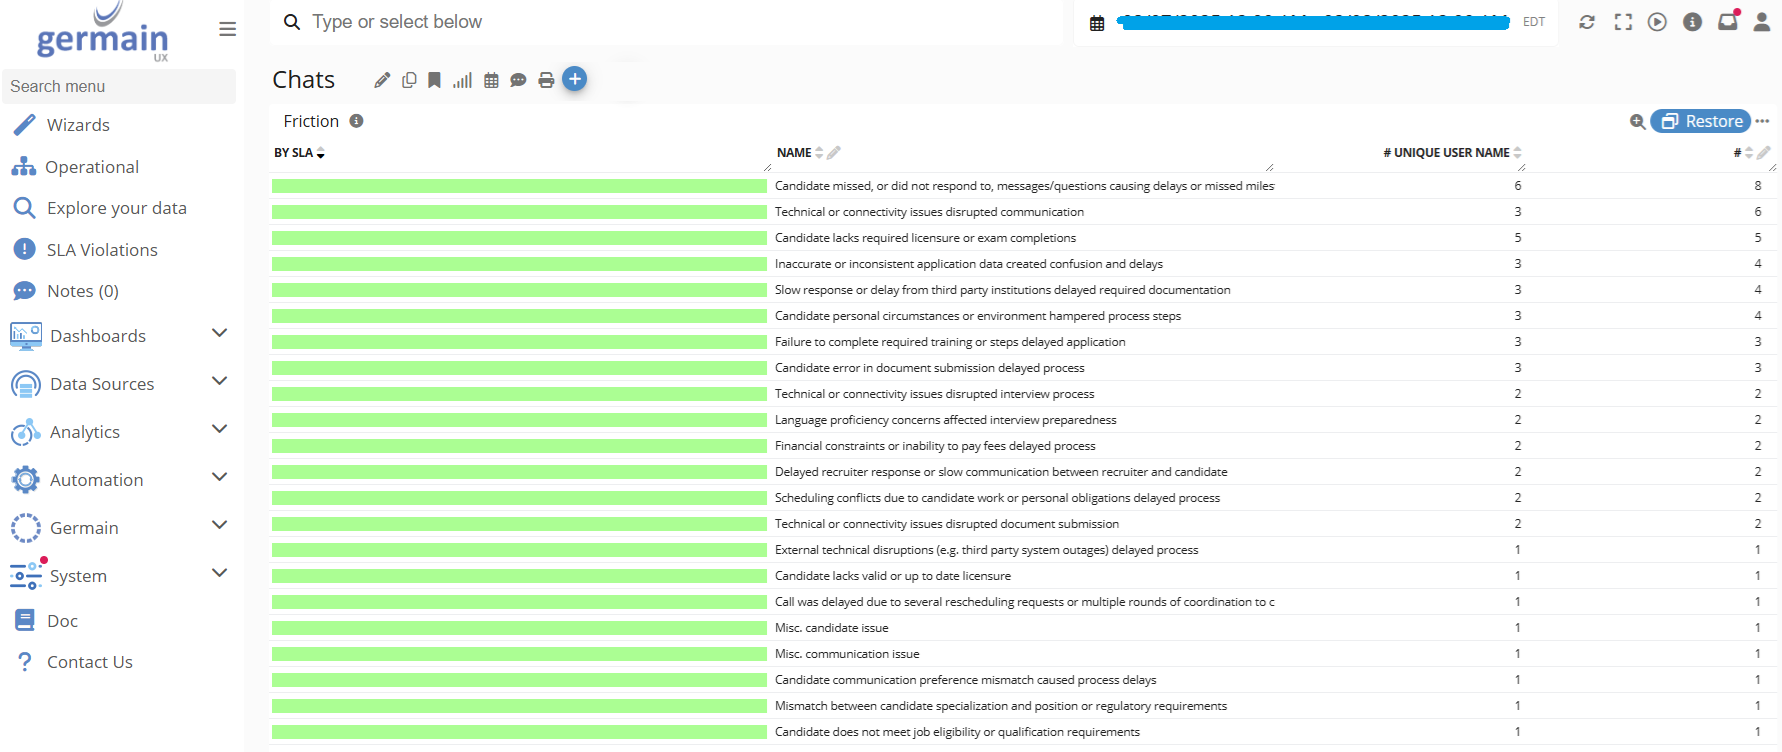Toggle sort on the BY SLA column
This screenshot has height=752, width=1782.
(x=320, y=153)
